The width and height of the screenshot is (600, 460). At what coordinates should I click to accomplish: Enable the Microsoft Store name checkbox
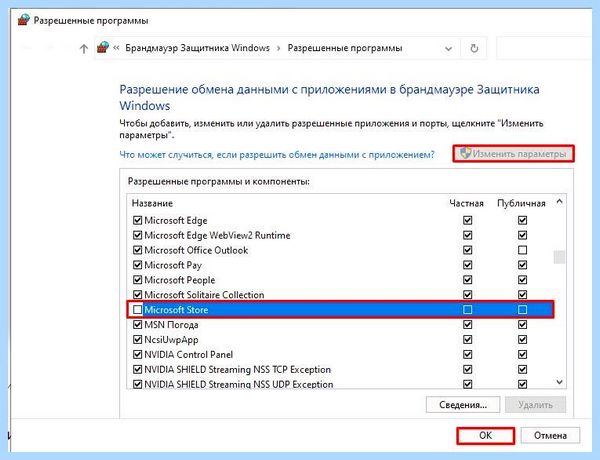pos(137,309)
